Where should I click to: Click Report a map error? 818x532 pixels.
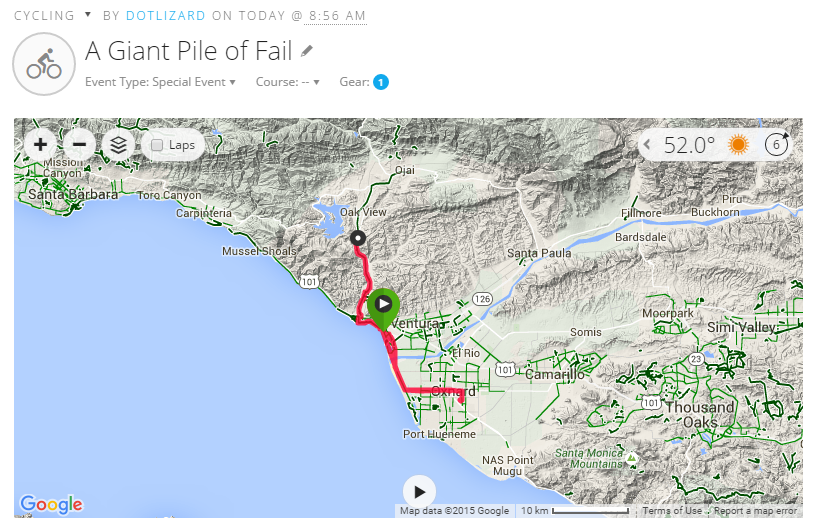[x=755, y=511]
